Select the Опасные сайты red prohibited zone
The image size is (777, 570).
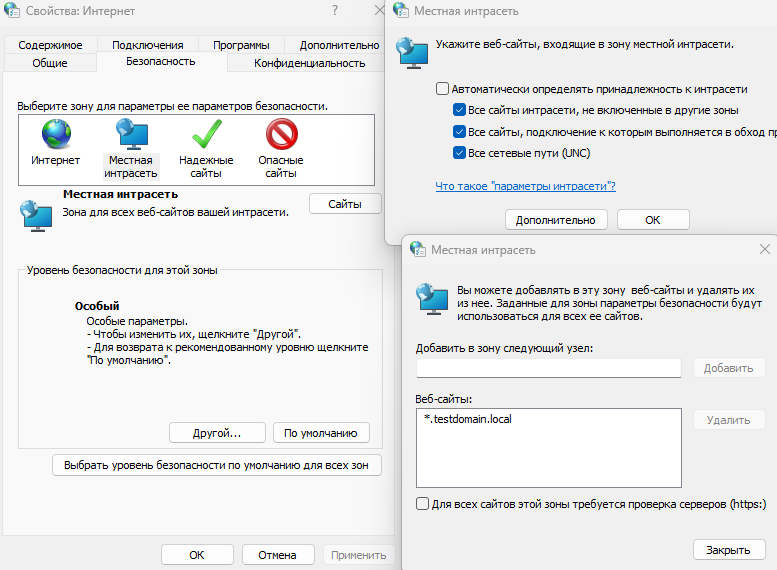[281, 134]
